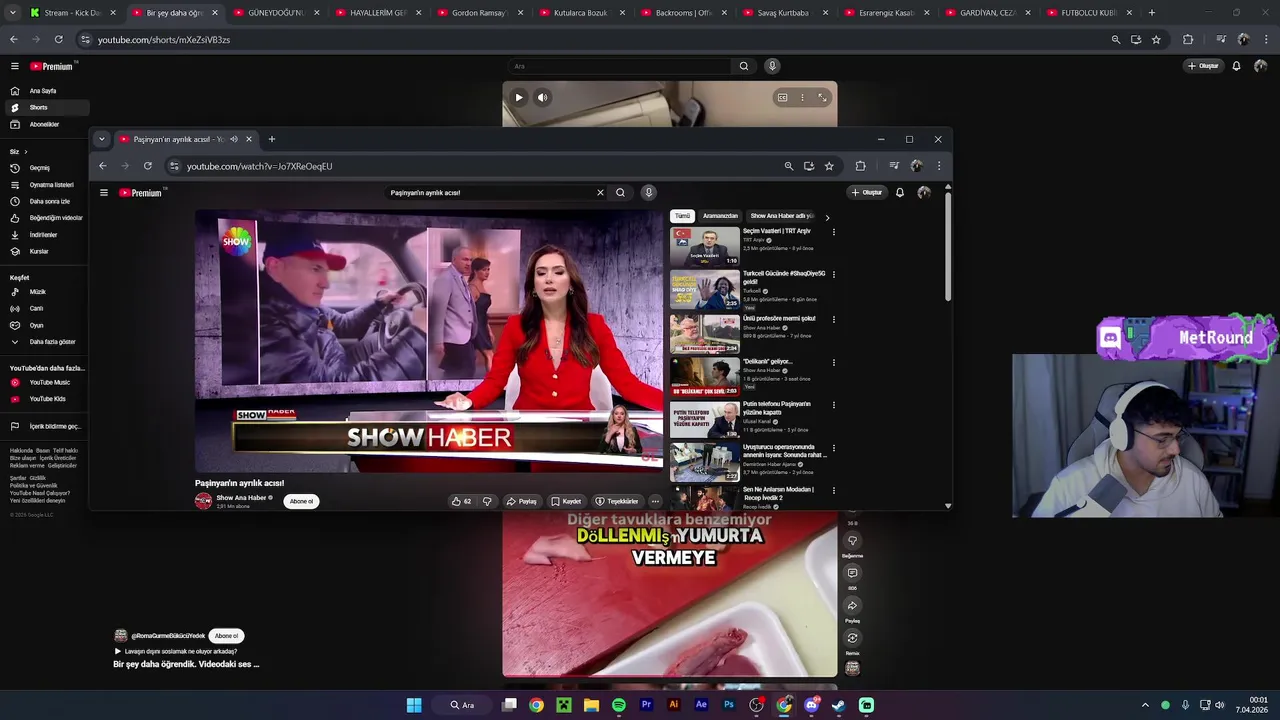Reload page in the front browser window
The height and width of the screenshot is (720, 1280).
(x=148, y=166)
